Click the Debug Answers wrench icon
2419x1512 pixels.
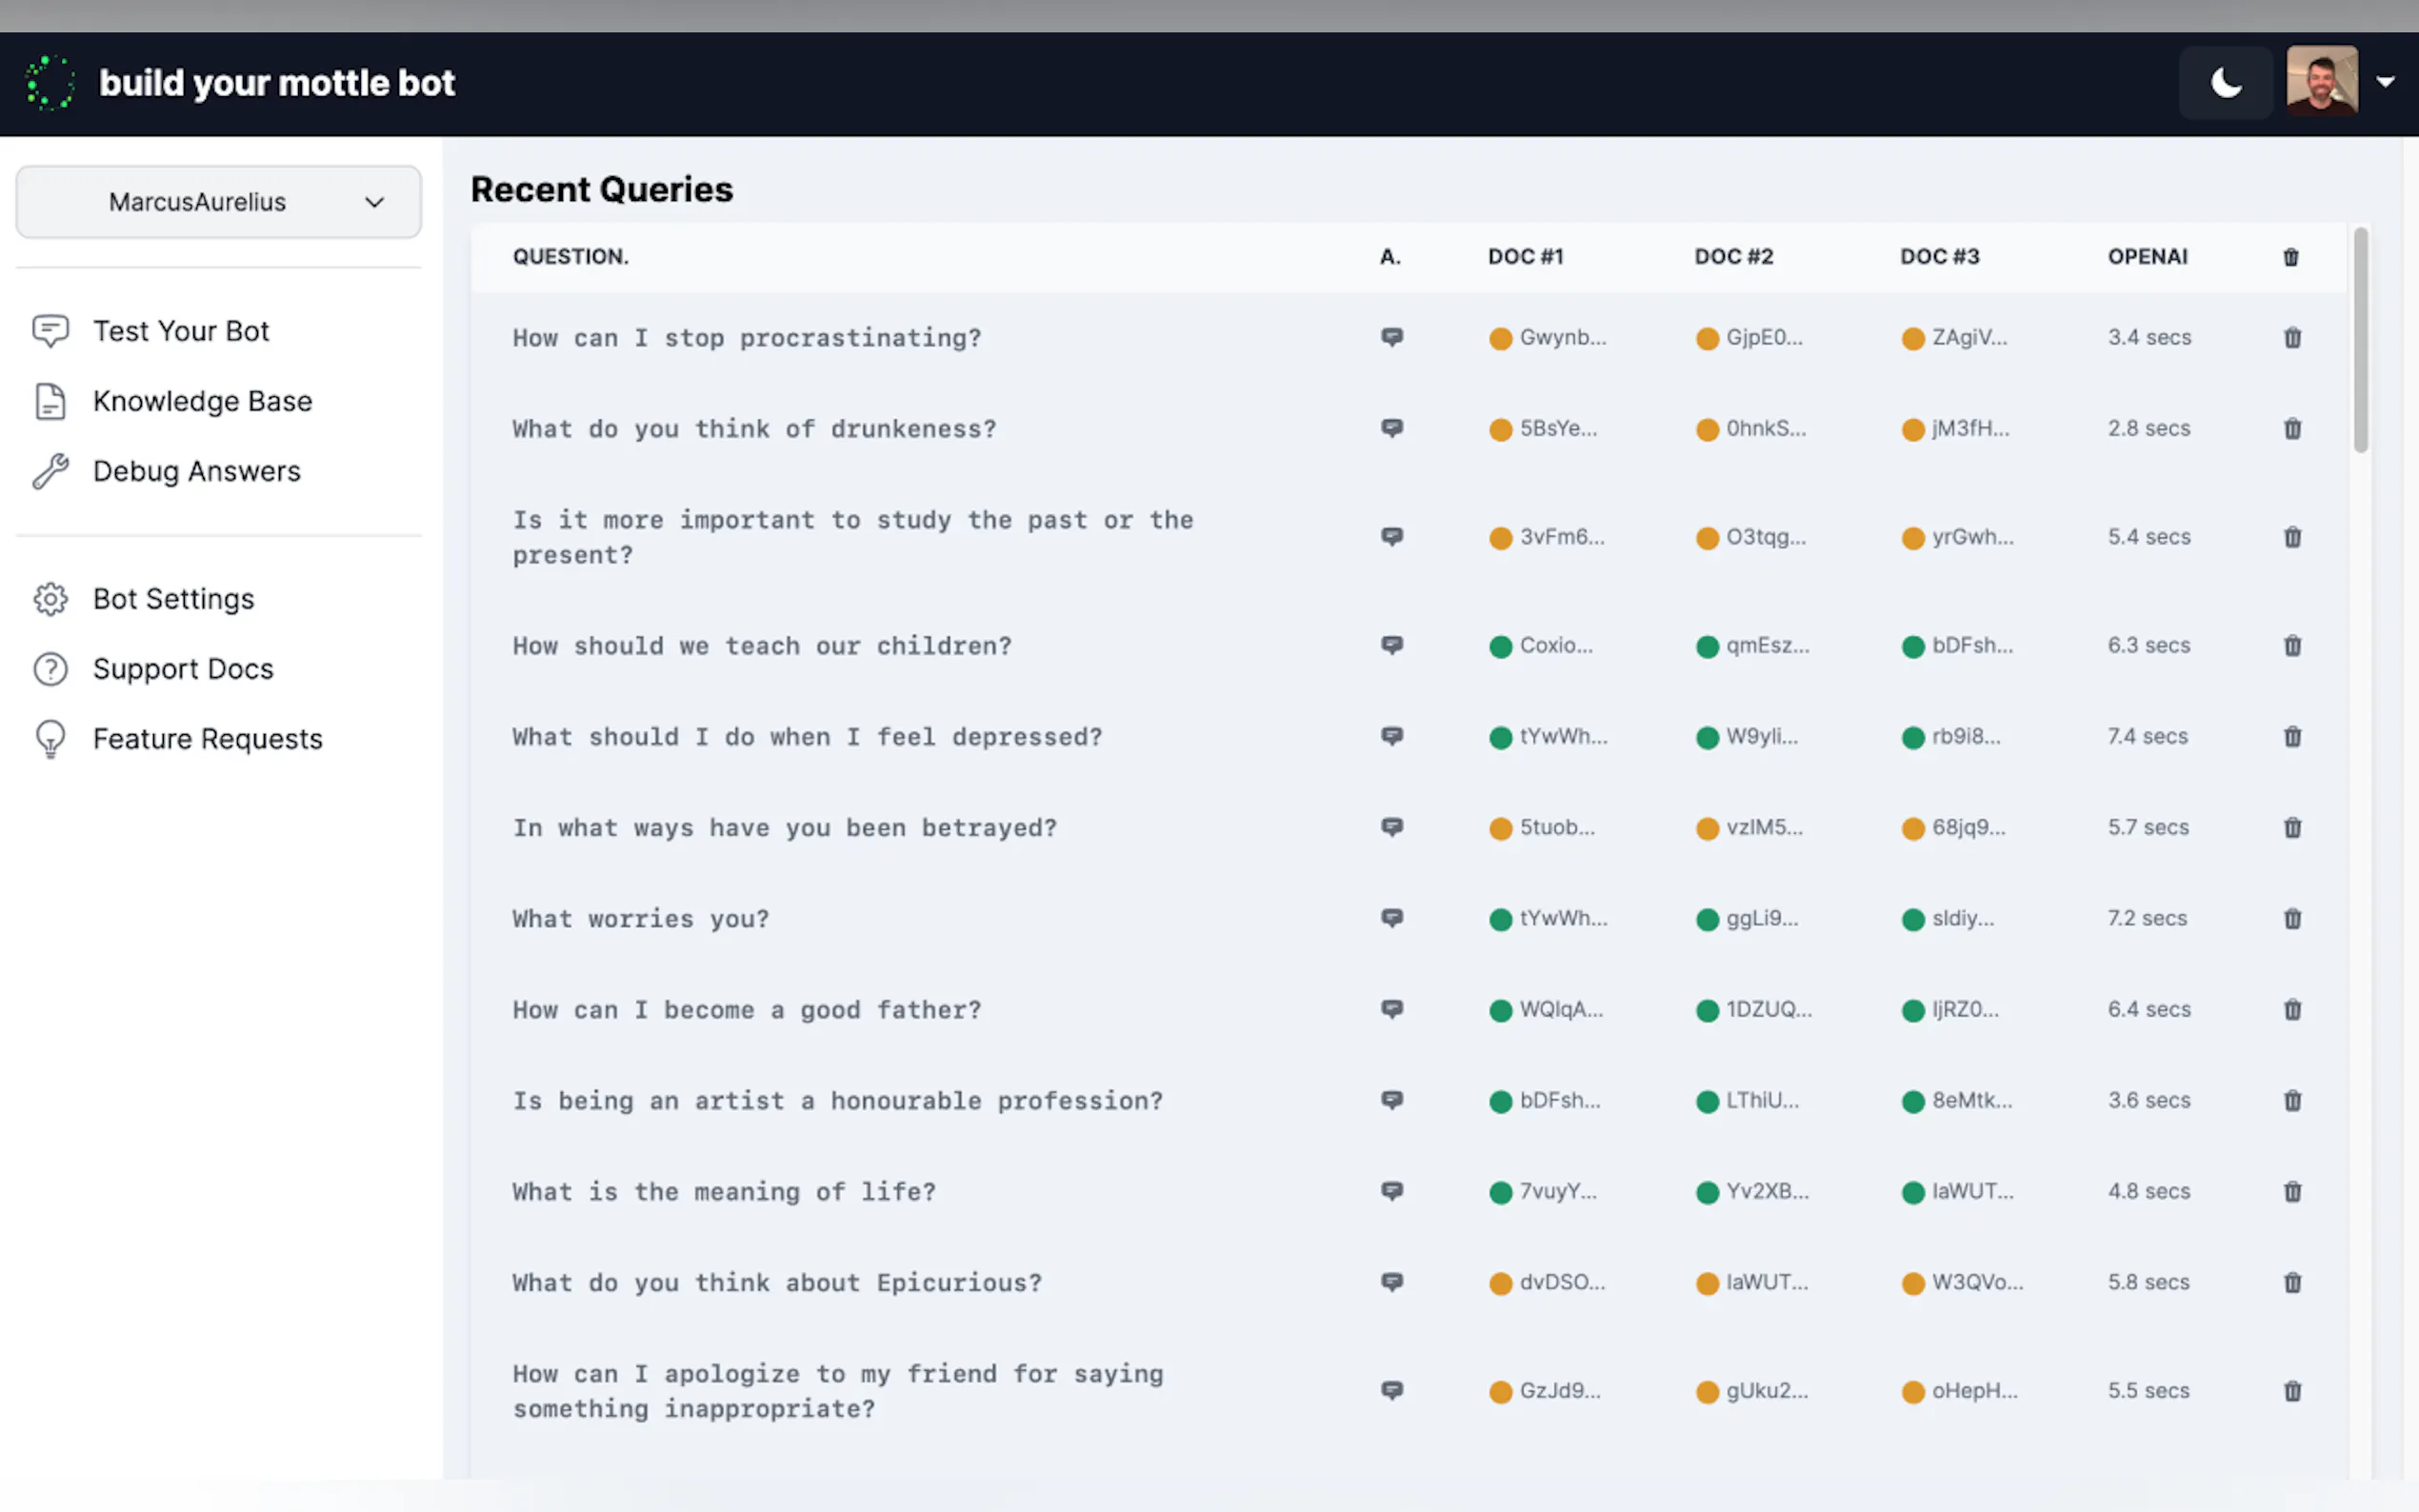50,471
